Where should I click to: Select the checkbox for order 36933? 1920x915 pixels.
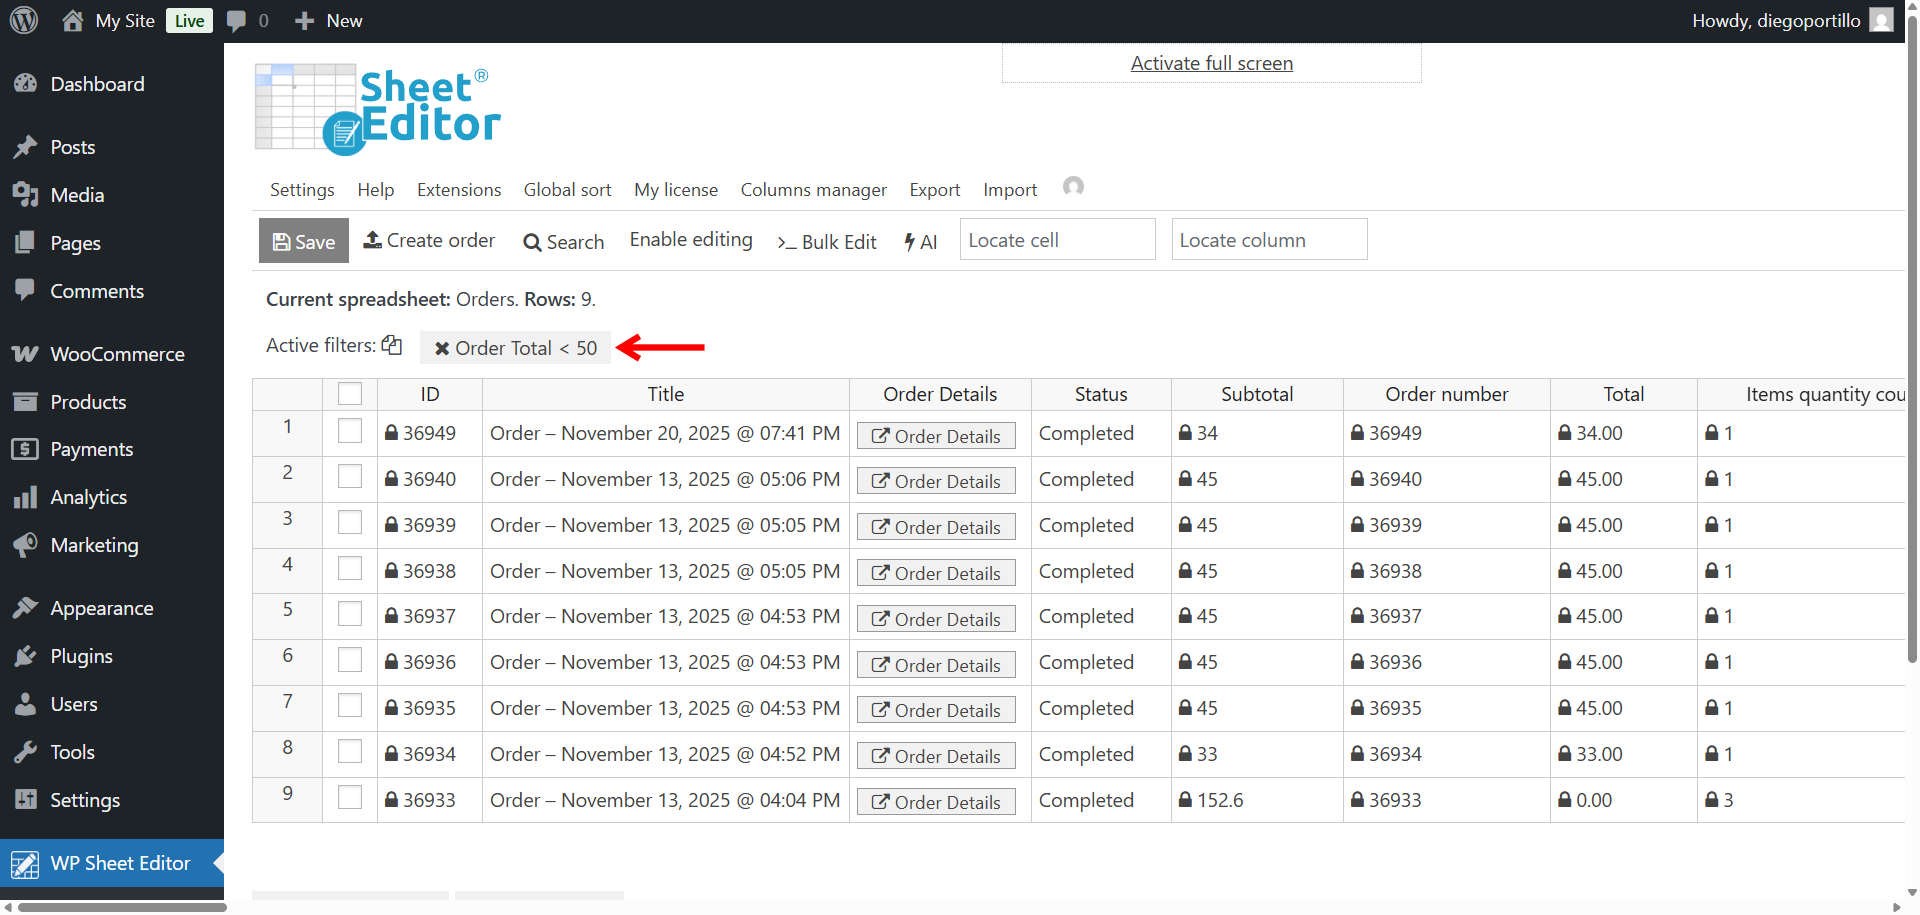[x=350, y=798]
